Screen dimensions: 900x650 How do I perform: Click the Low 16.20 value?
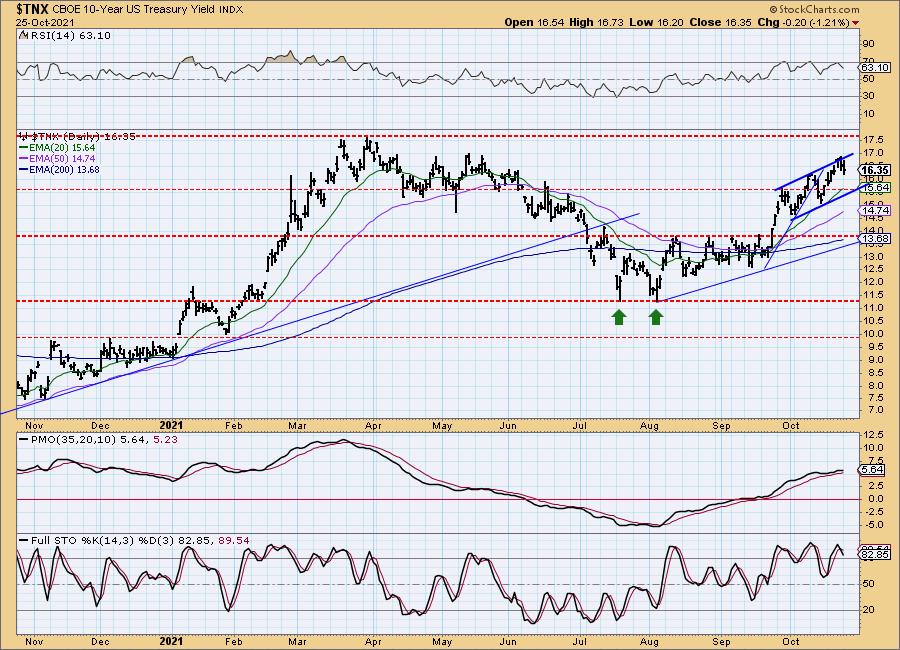pyautogui.click(x=656, y=22)
